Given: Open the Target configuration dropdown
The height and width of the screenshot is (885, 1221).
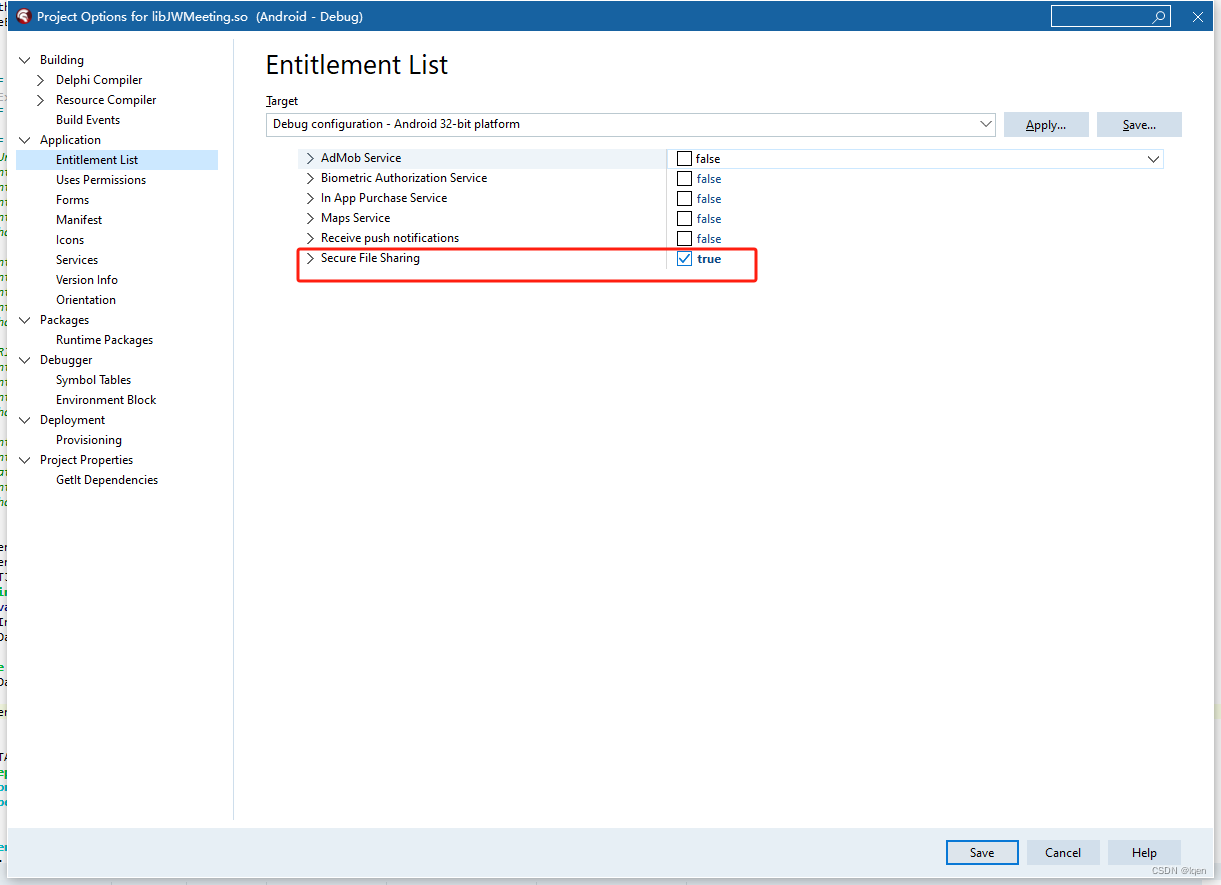Looking at the screenshot, I should pos(988,124).
